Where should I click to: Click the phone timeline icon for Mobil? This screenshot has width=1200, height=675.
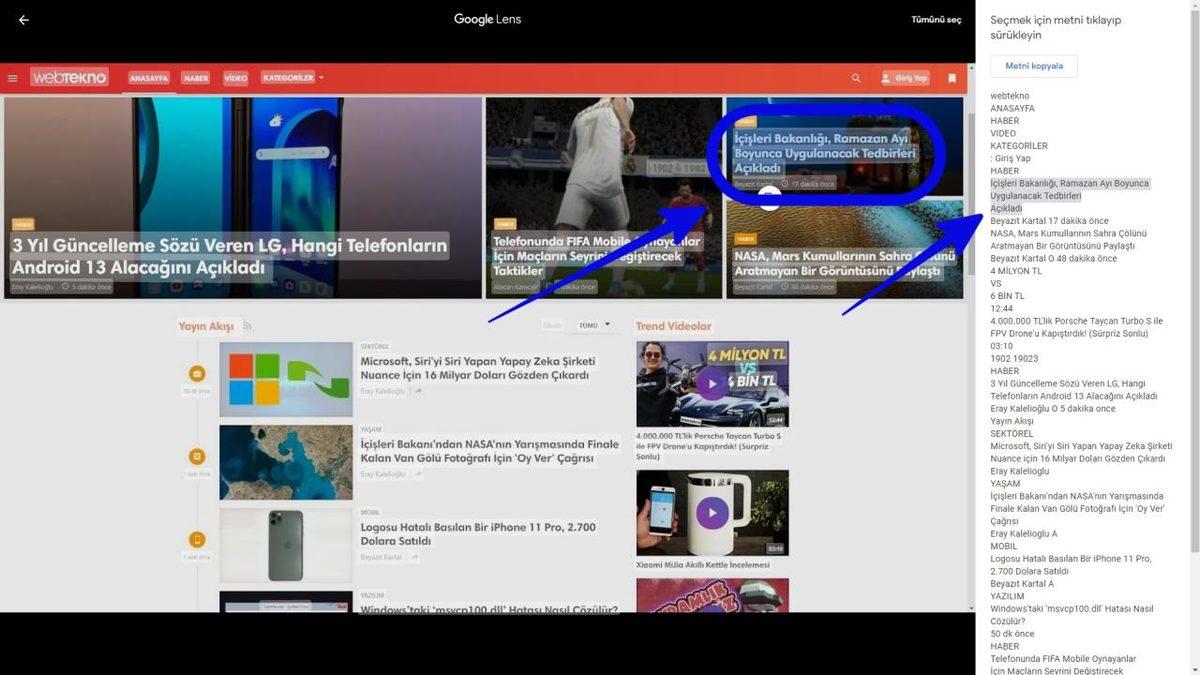tap(197, 540)
